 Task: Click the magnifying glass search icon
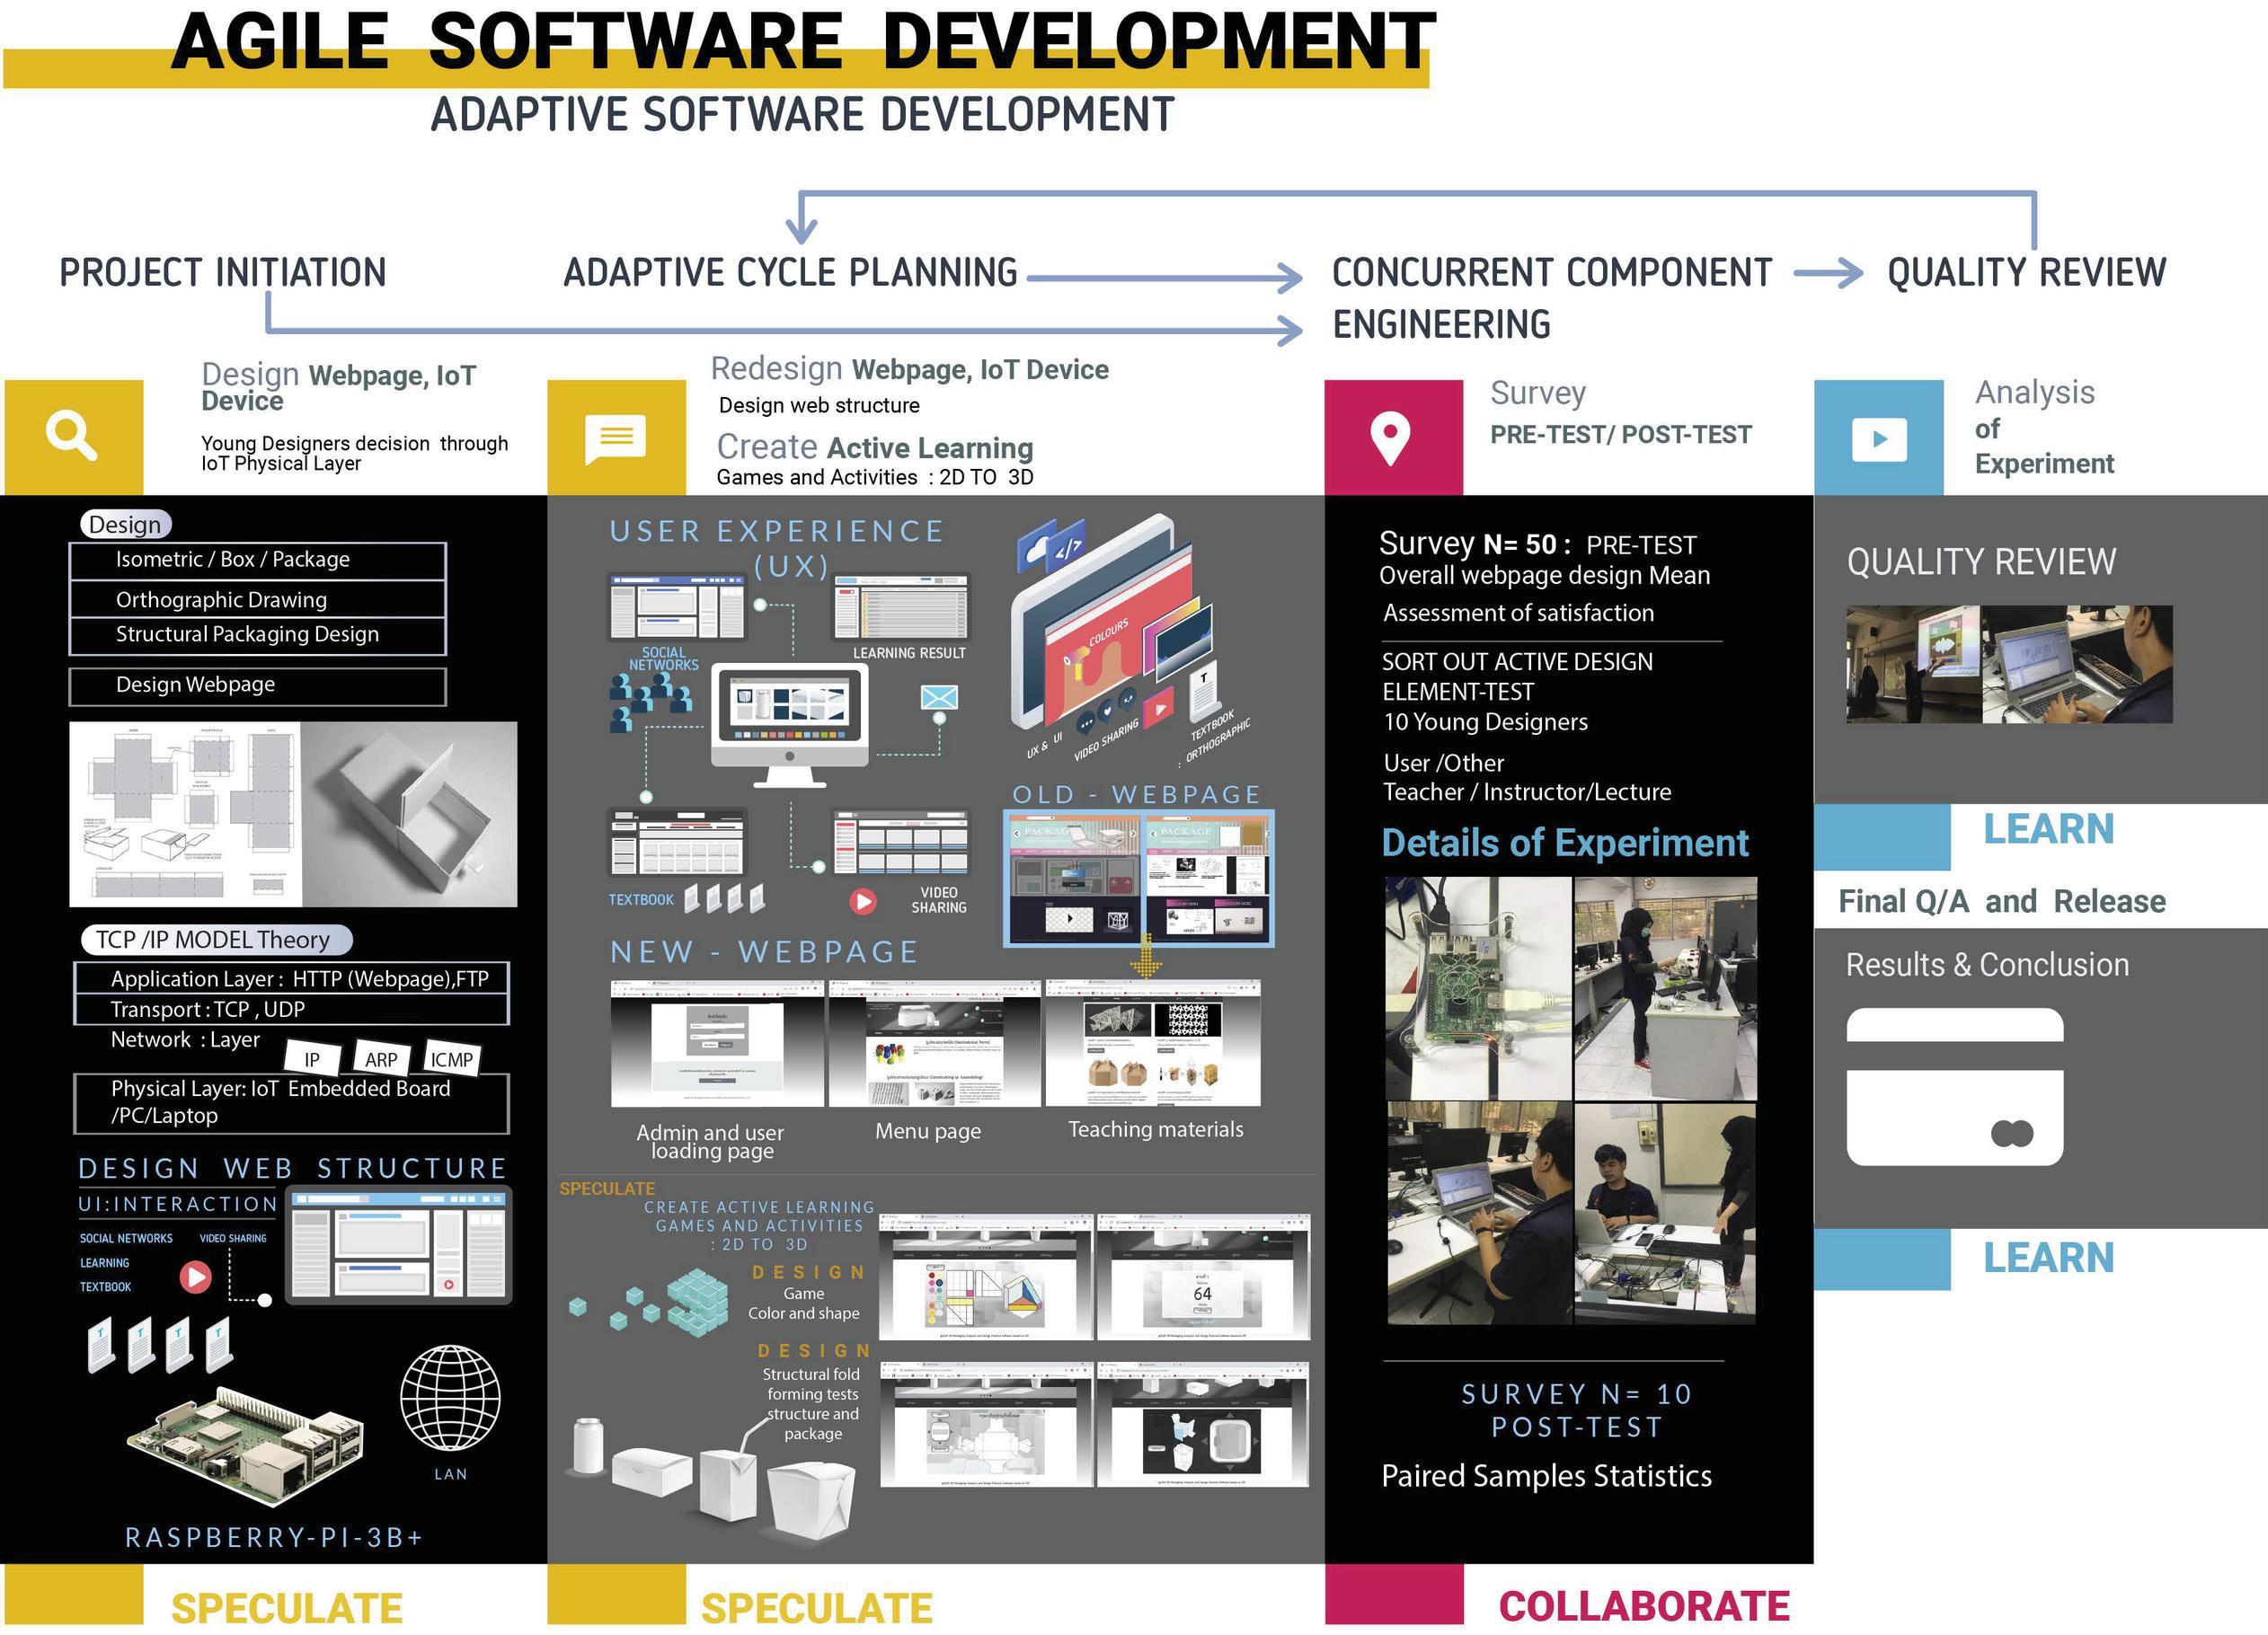pyautogui.click(x=72, y=436)
